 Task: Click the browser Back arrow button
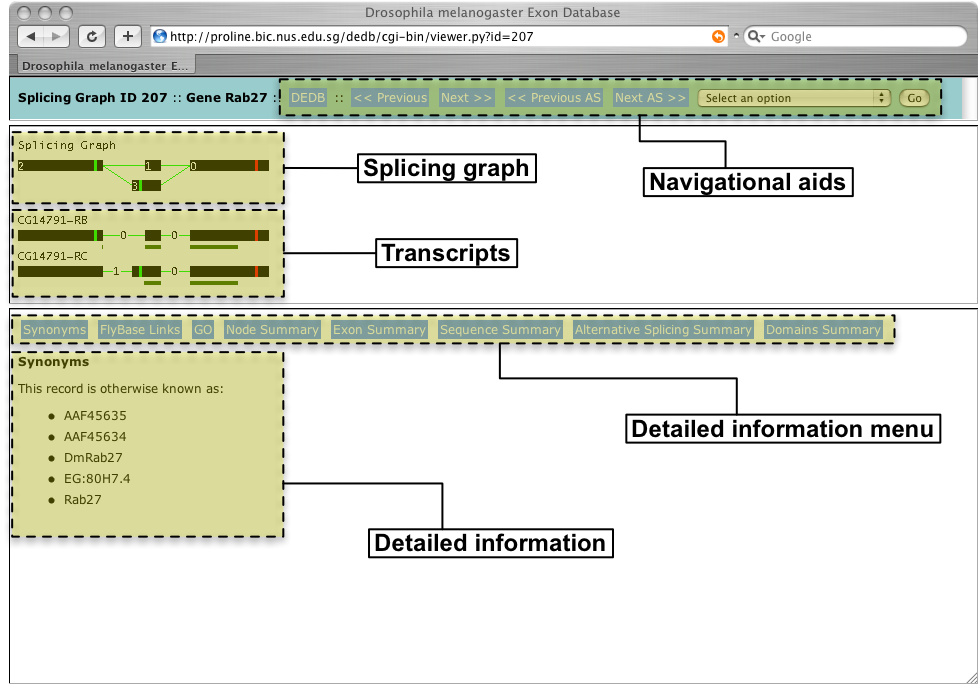[31, 36]
